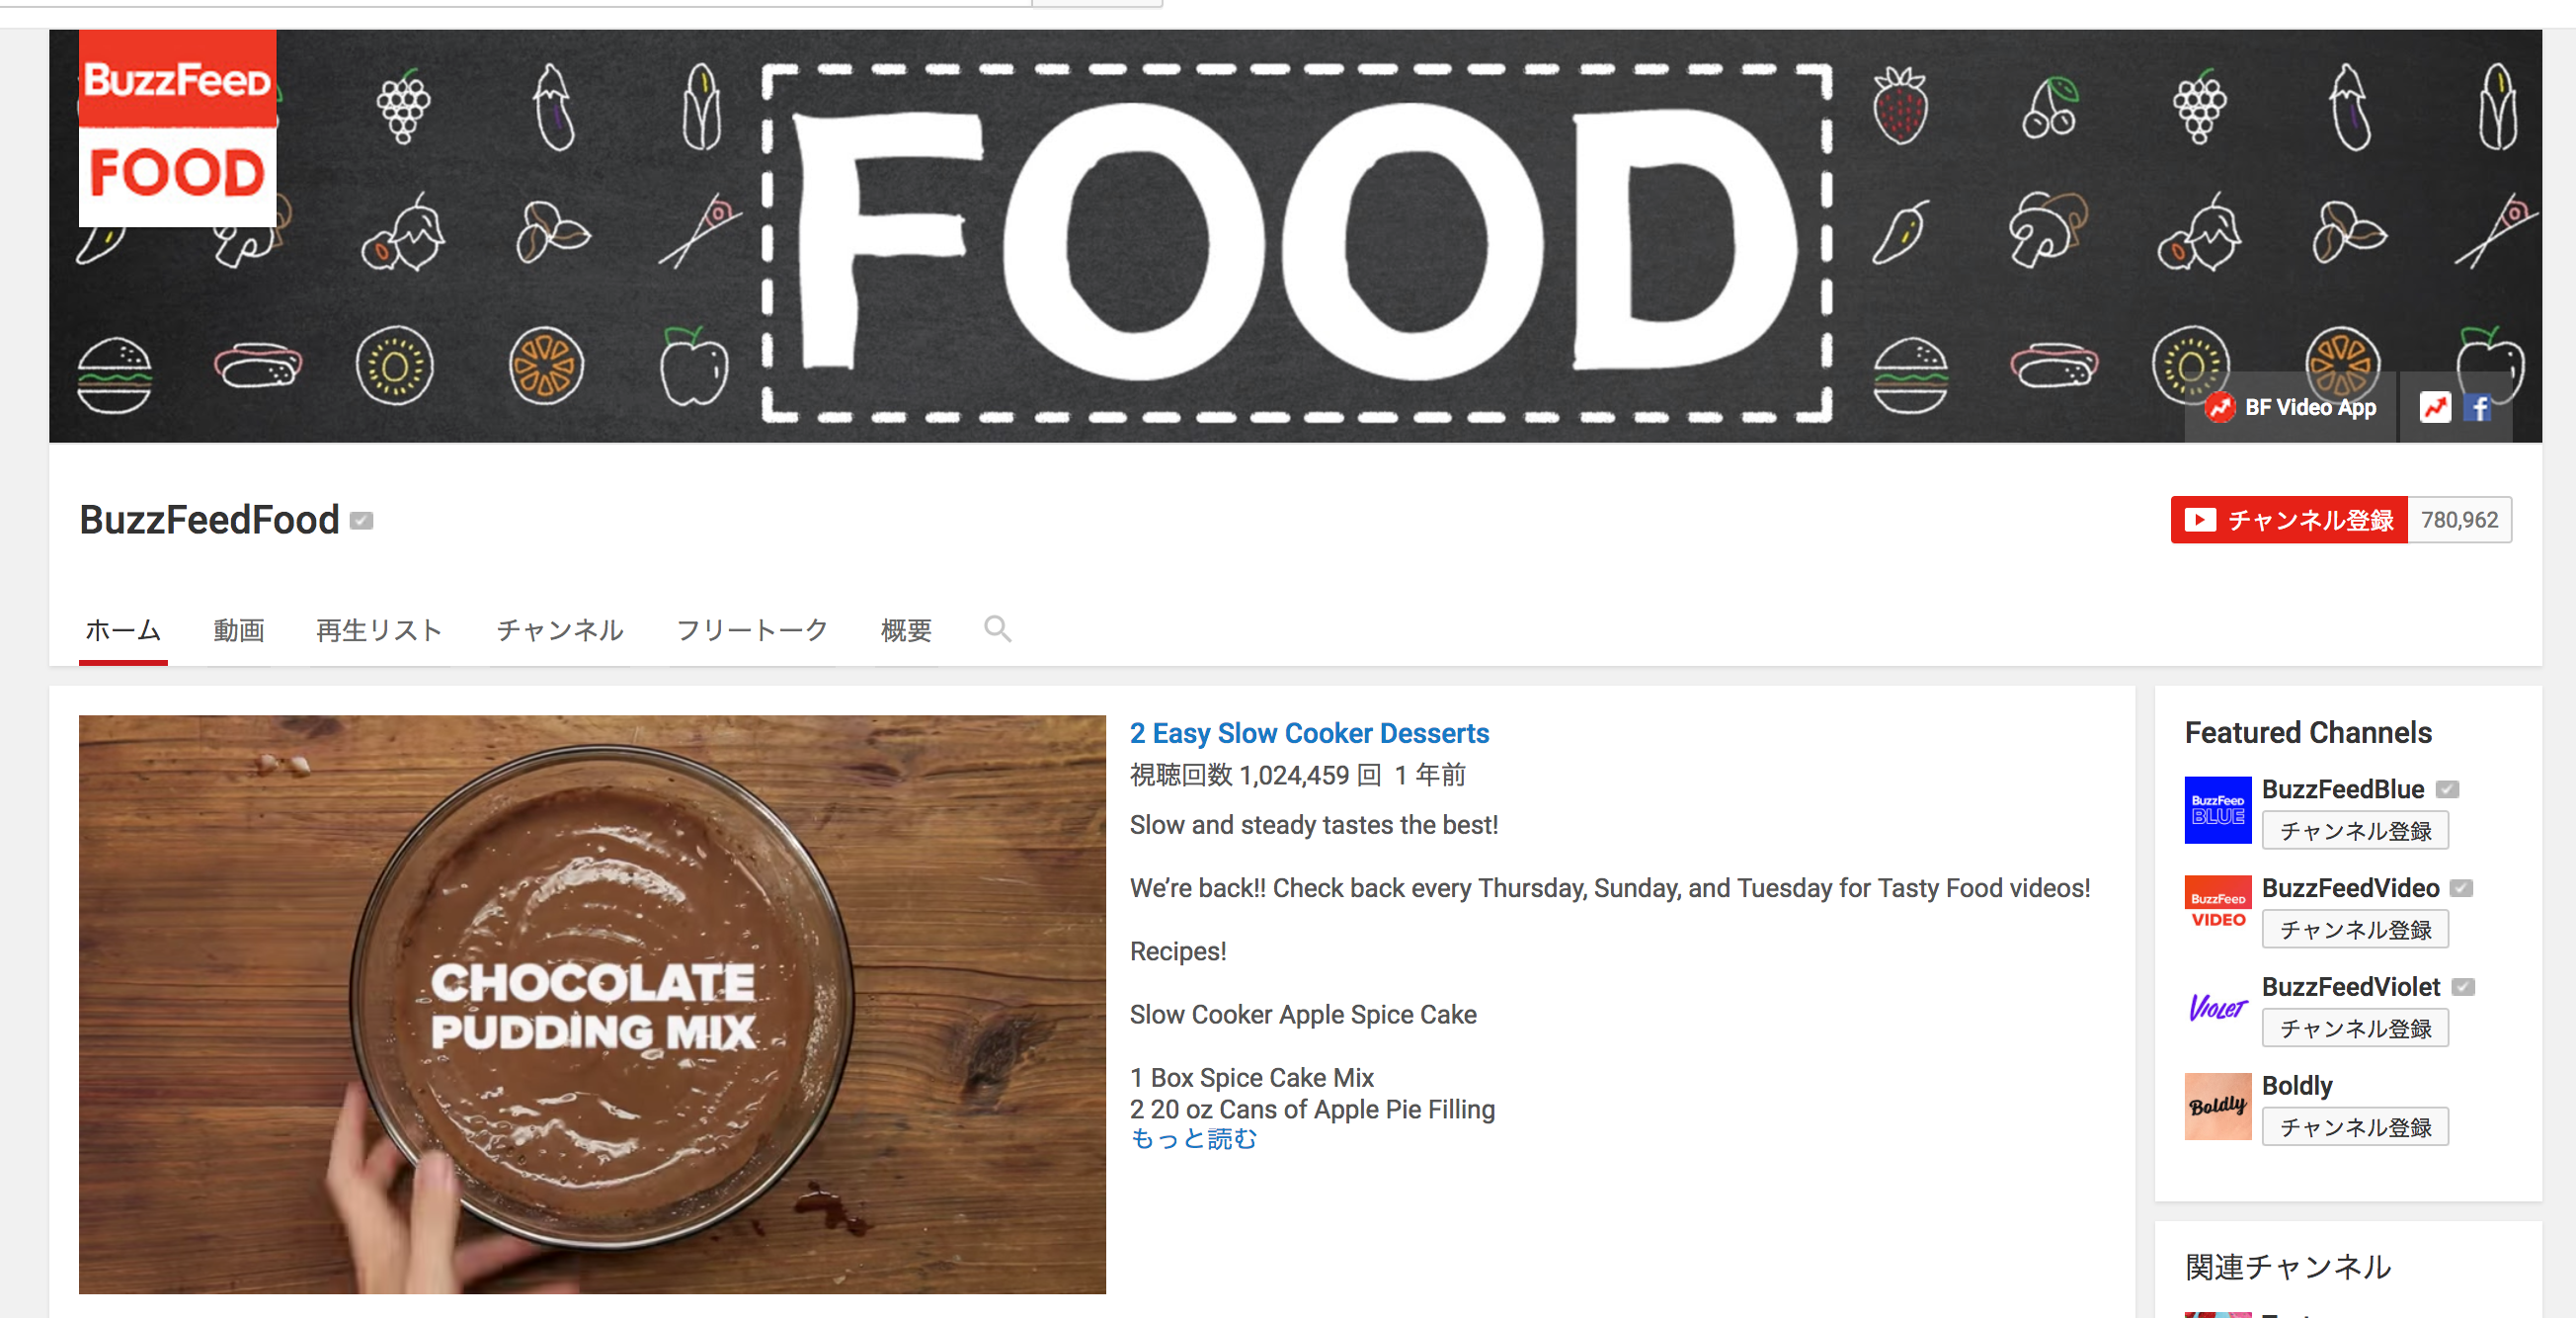Image resolution: width=2576 pixels, height=1318 pixels.
Task: Click the BuzzFeedFood channel title
Action: click(x=210, y=520)
